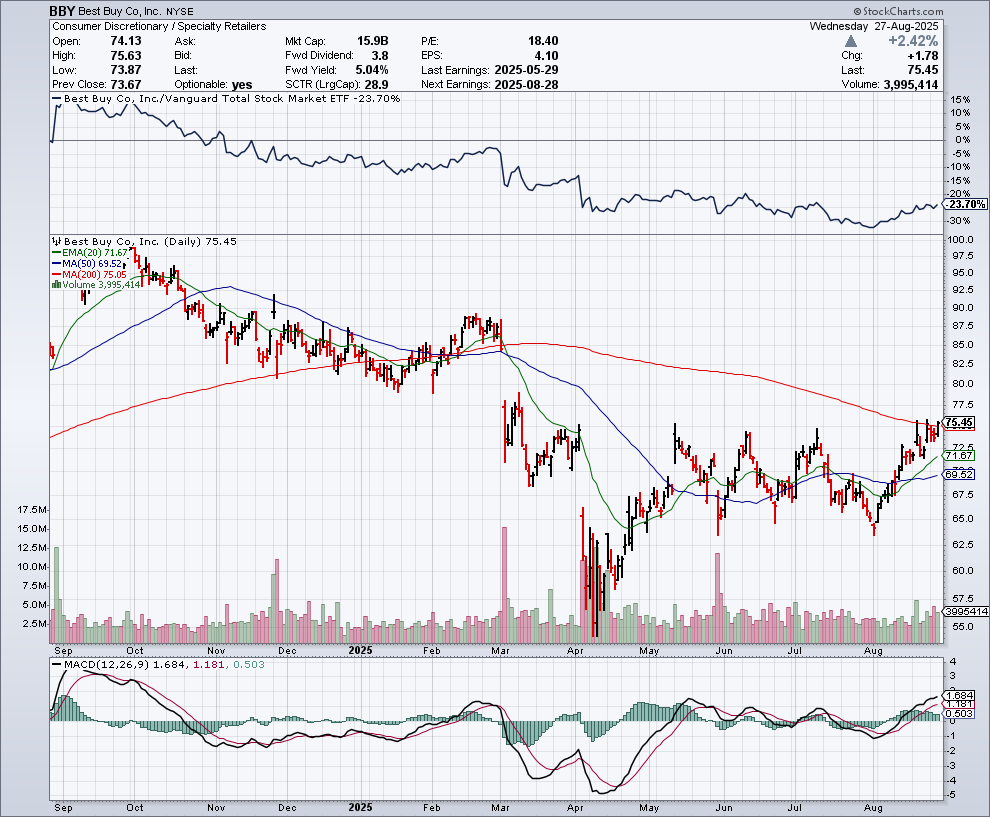Click the 0.503 histogram axis tag
The height and width of the screenshot is (817, 990).
pos(960,713)
